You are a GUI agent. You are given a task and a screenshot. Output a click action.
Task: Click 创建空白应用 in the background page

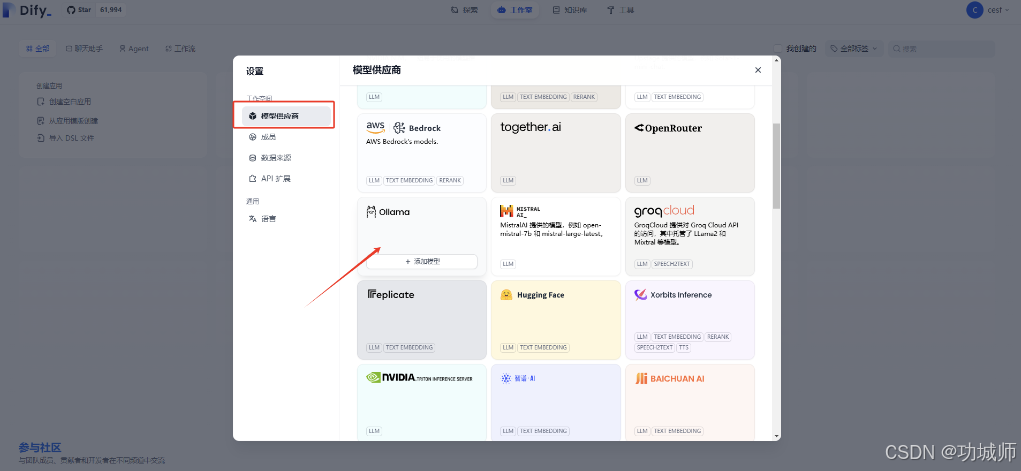pos(64,102)
